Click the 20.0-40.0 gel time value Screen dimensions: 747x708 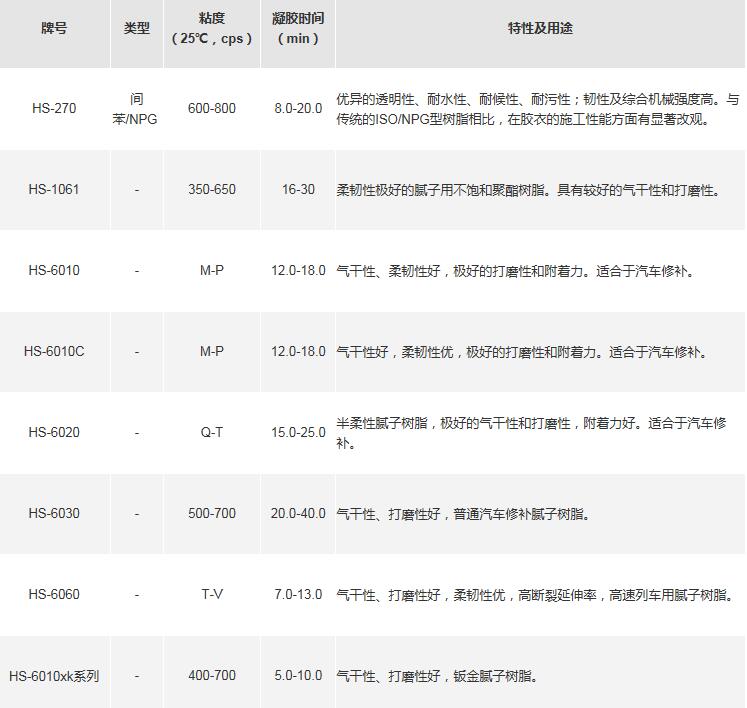298,514
